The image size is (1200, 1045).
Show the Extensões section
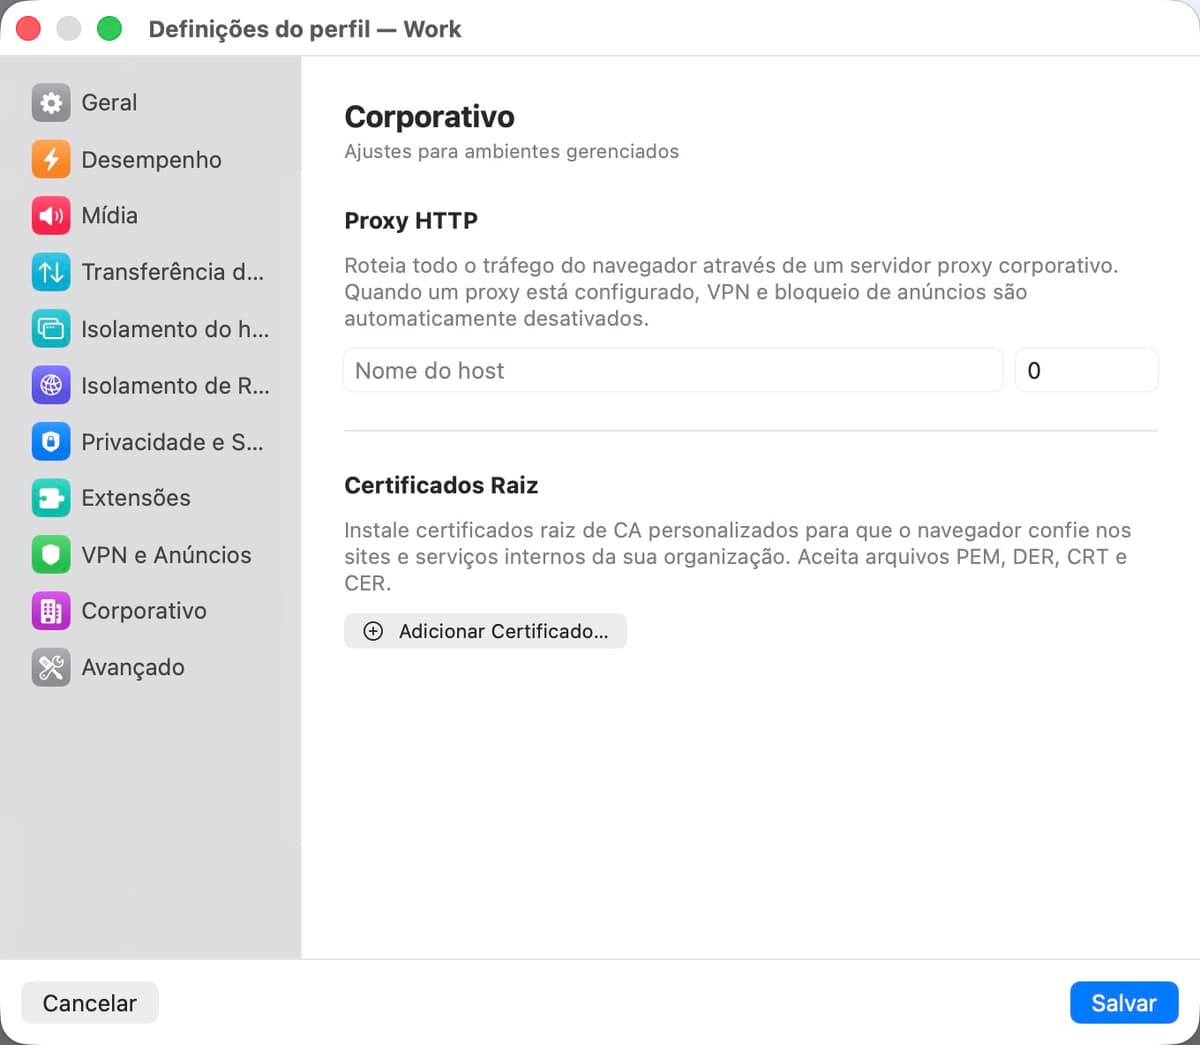tap(151, 498)
